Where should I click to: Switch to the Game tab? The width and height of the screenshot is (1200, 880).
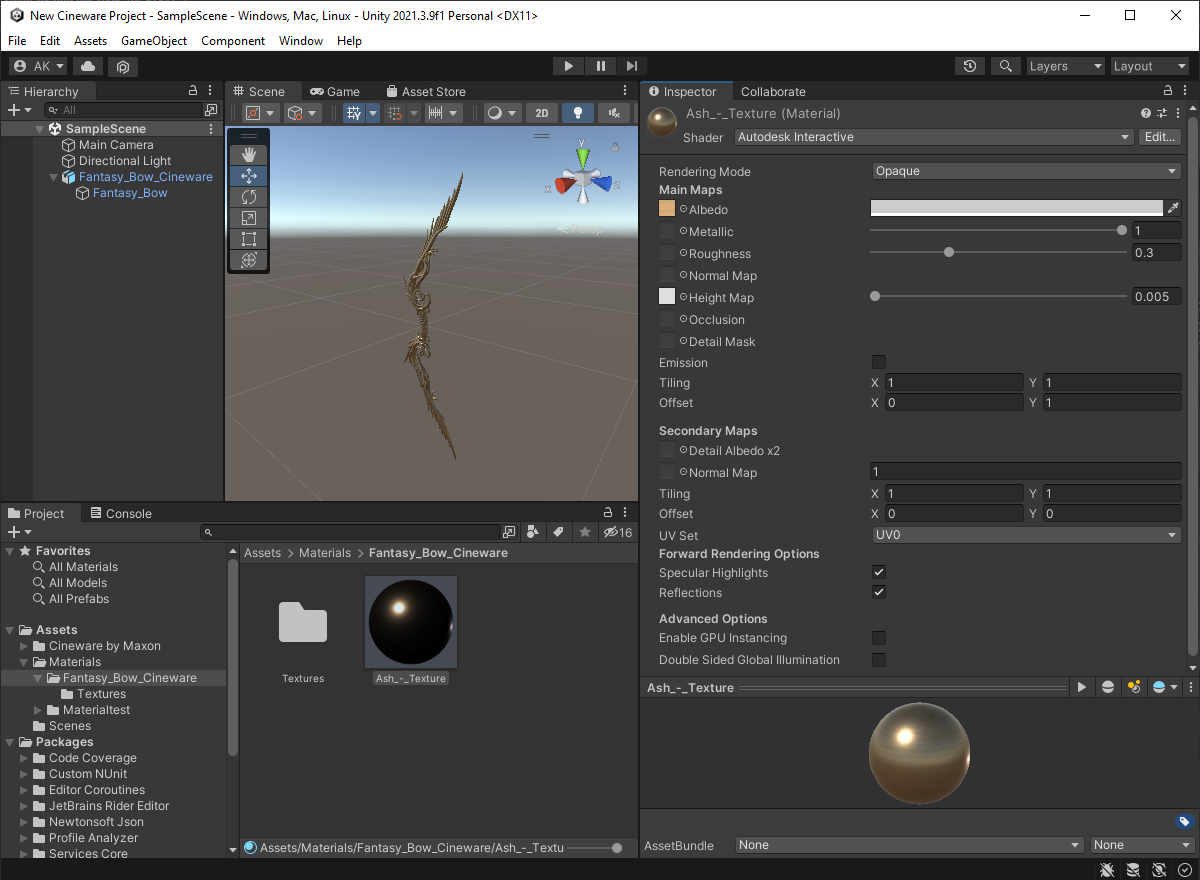pyautogui.click(x=334, y=91)
